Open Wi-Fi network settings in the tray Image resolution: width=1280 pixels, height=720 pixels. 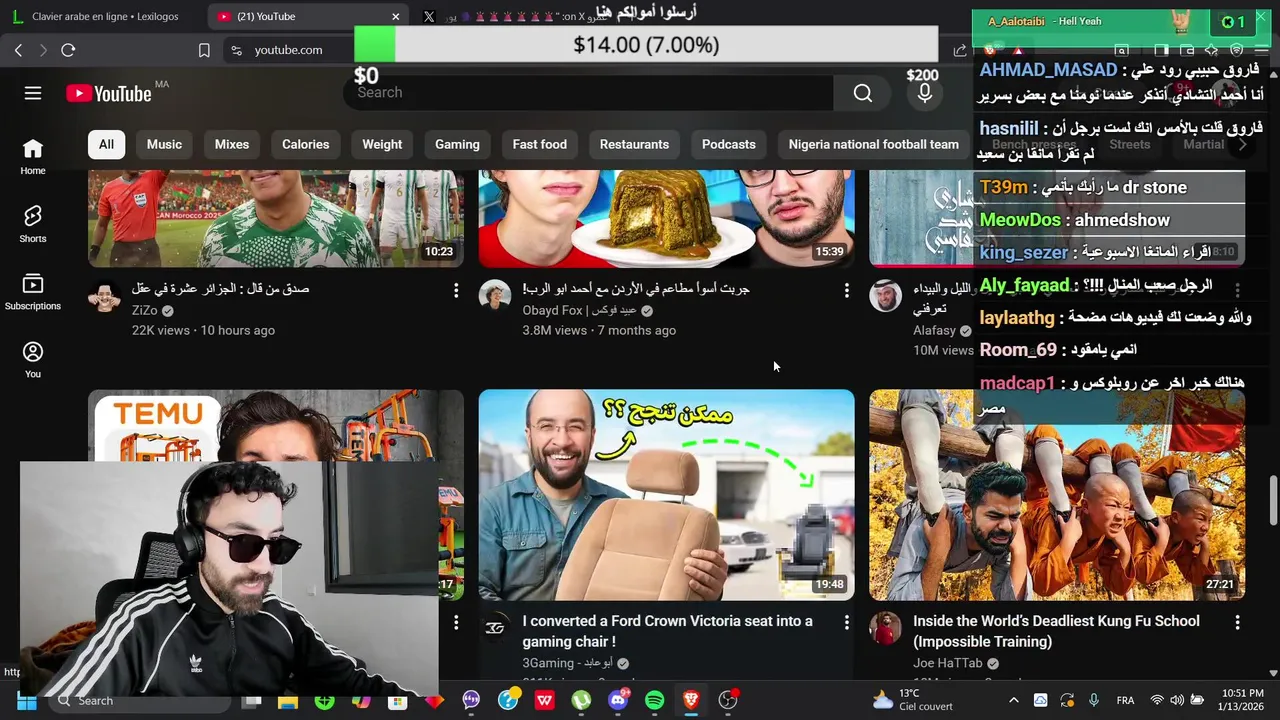(x=1157, y=701)
